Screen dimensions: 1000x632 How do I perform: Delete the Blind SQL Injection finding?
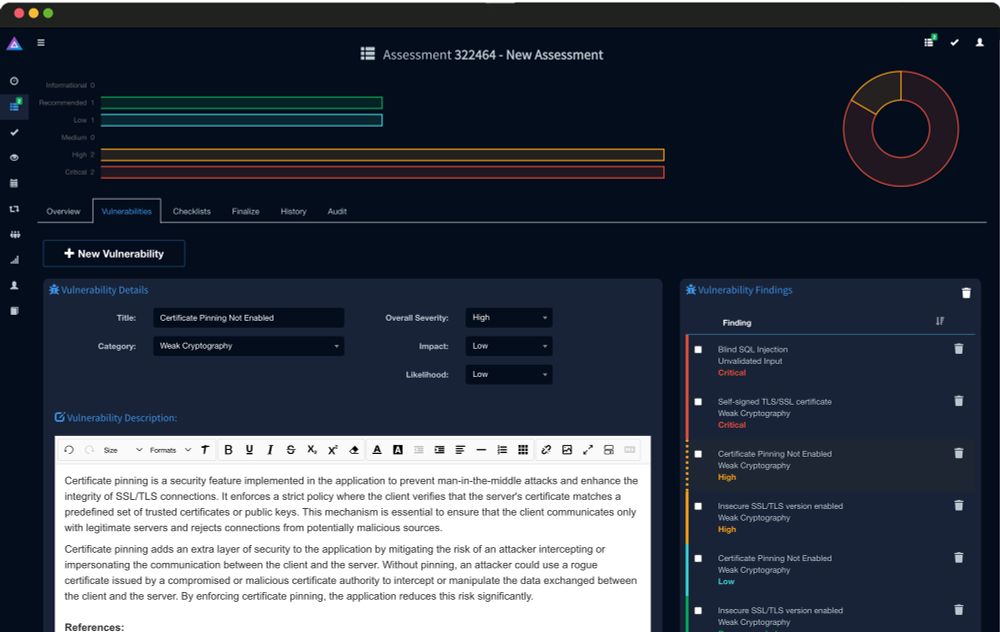pos(959,349)
